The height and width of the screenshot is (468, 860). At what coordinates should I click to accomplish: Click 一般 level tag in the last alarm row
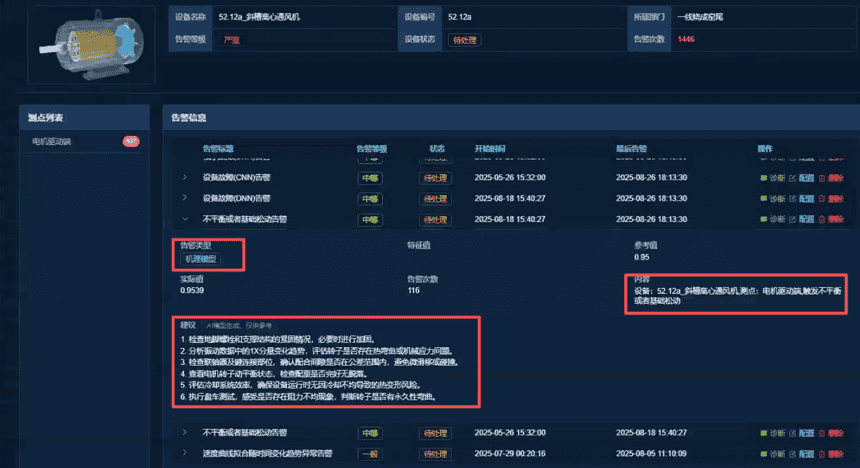coord(369,454)
